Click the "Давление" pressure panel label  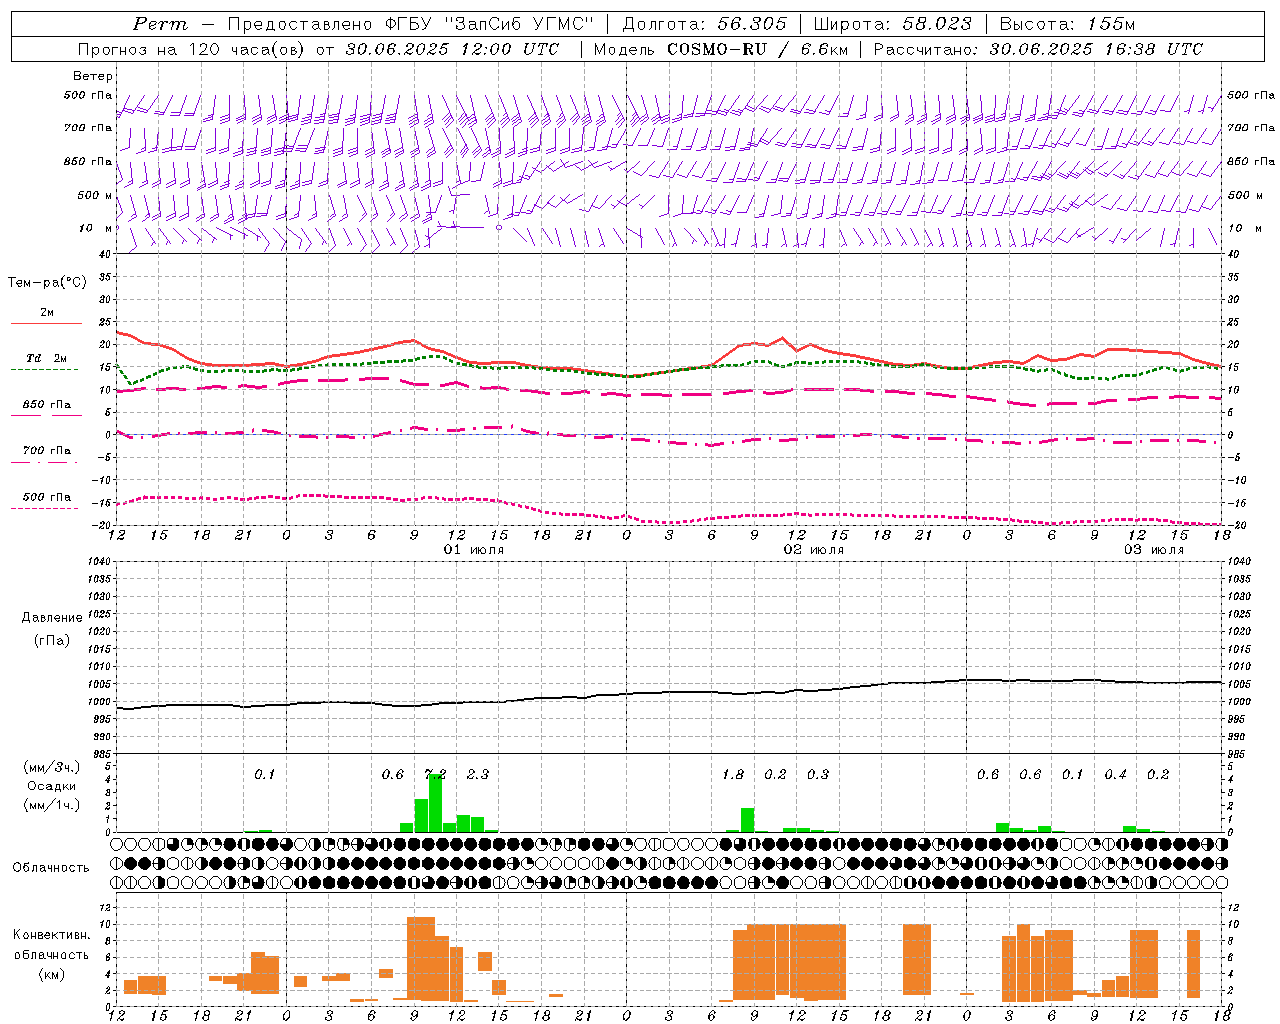click(x=52, y=618)
